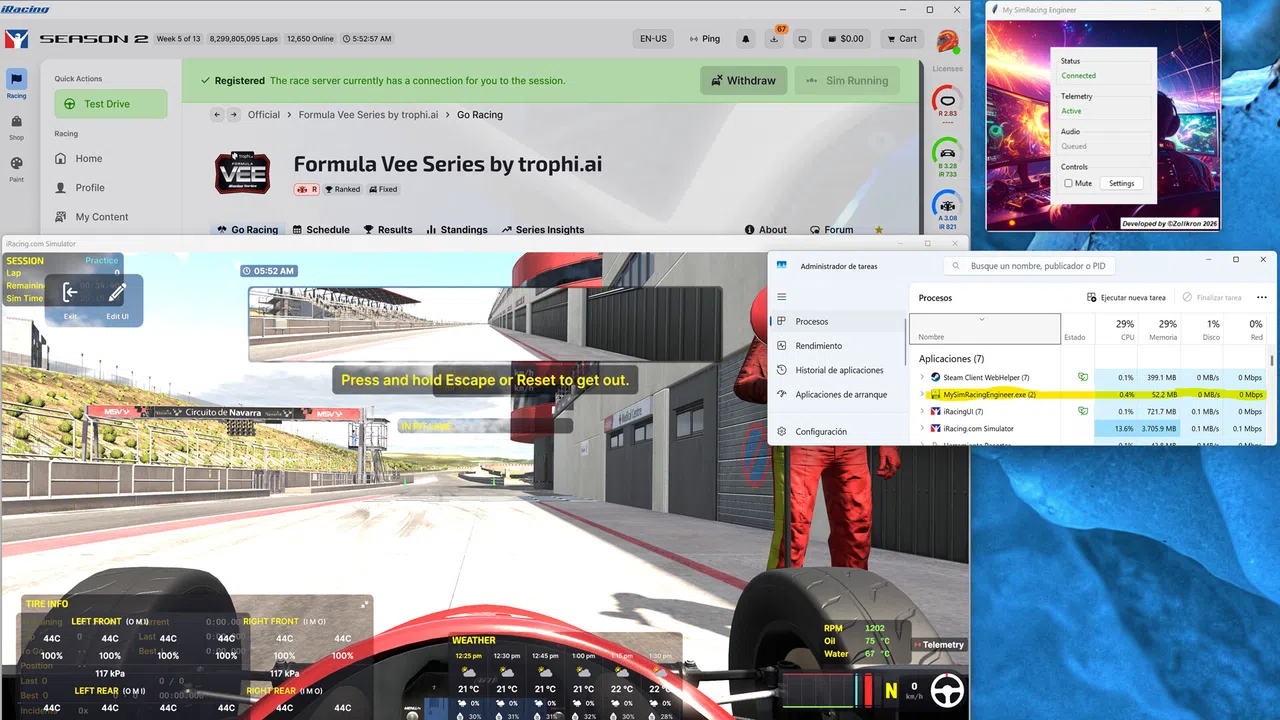Select Rendimiento in Task Manager sidebar

[838, 346]
